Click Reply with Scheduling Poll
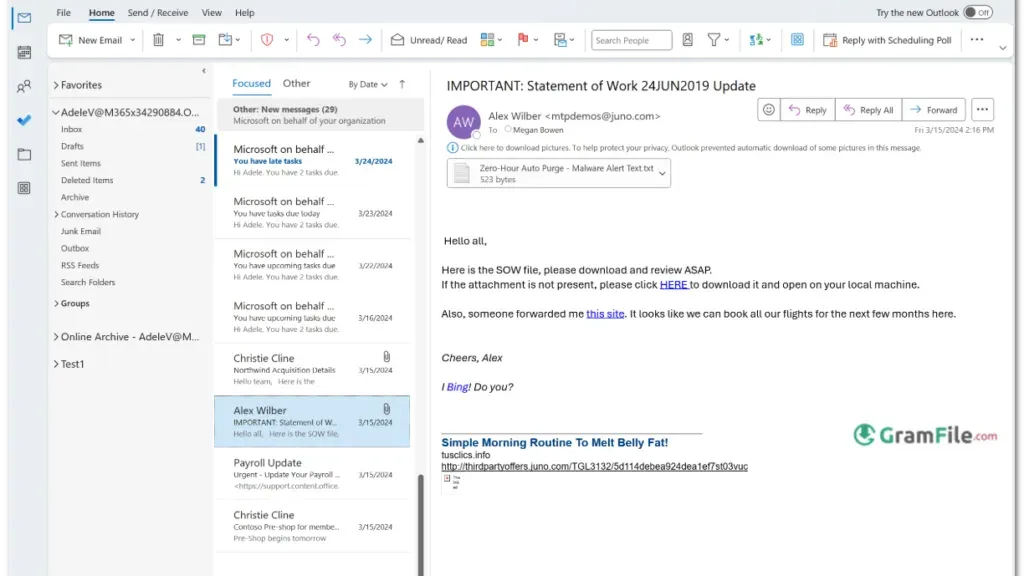This screenshot has width=1024, height=576. pyautogui.click(x=888, y=40)
